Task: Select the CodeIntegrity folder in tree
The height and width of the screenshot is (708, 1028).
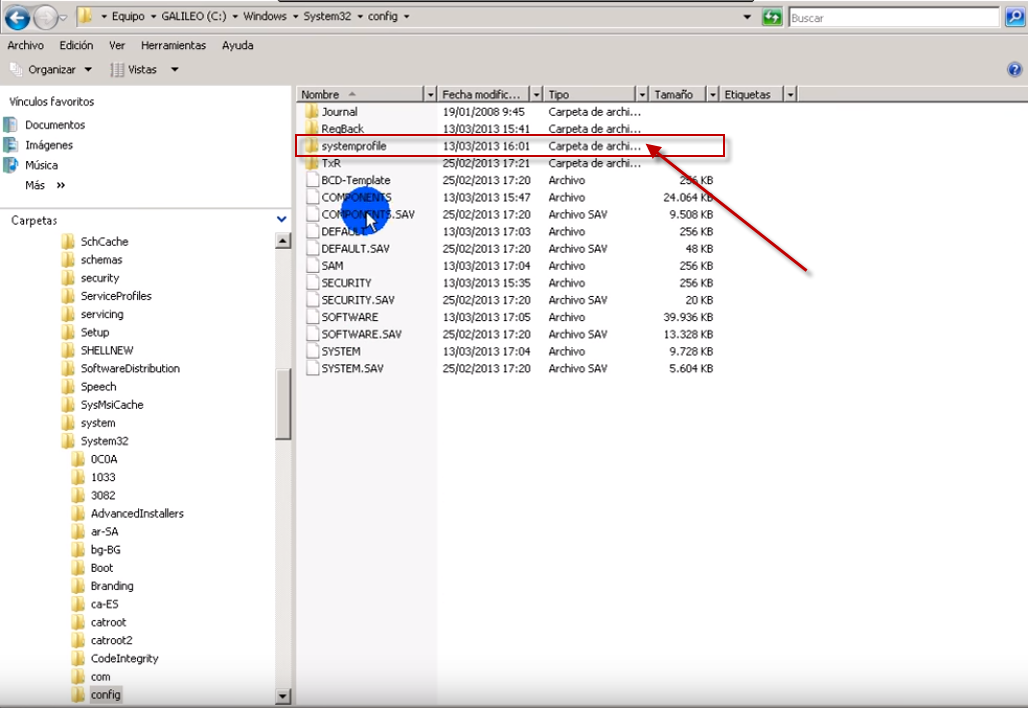Action: click(124, 658)
